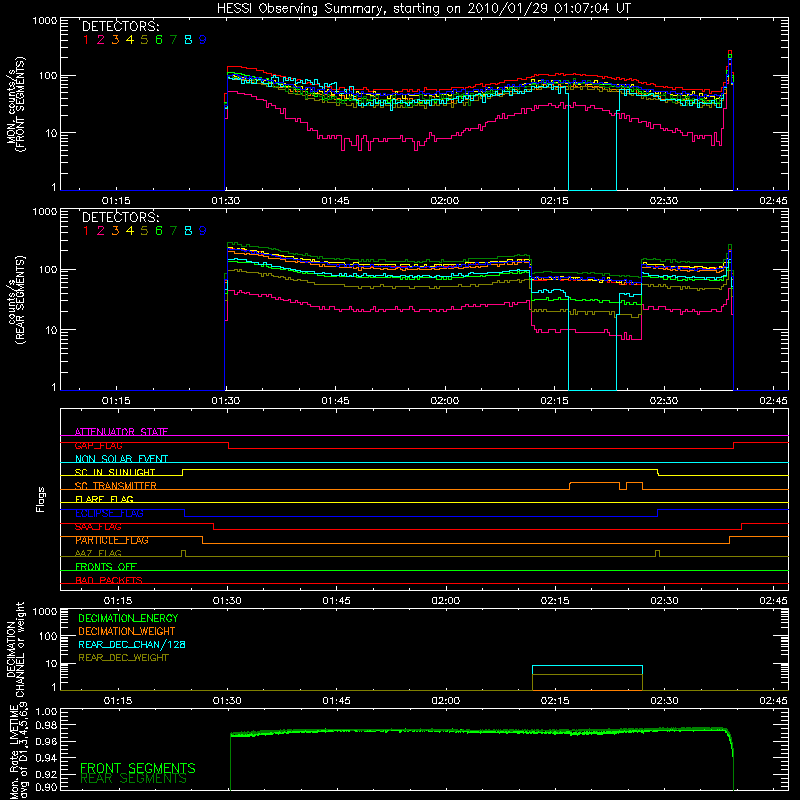The width and height of the screenshot is (800, 800).
Task: Click the 'REAR_DEC_WEIGHT' legend entry
Action: [123, 658]
